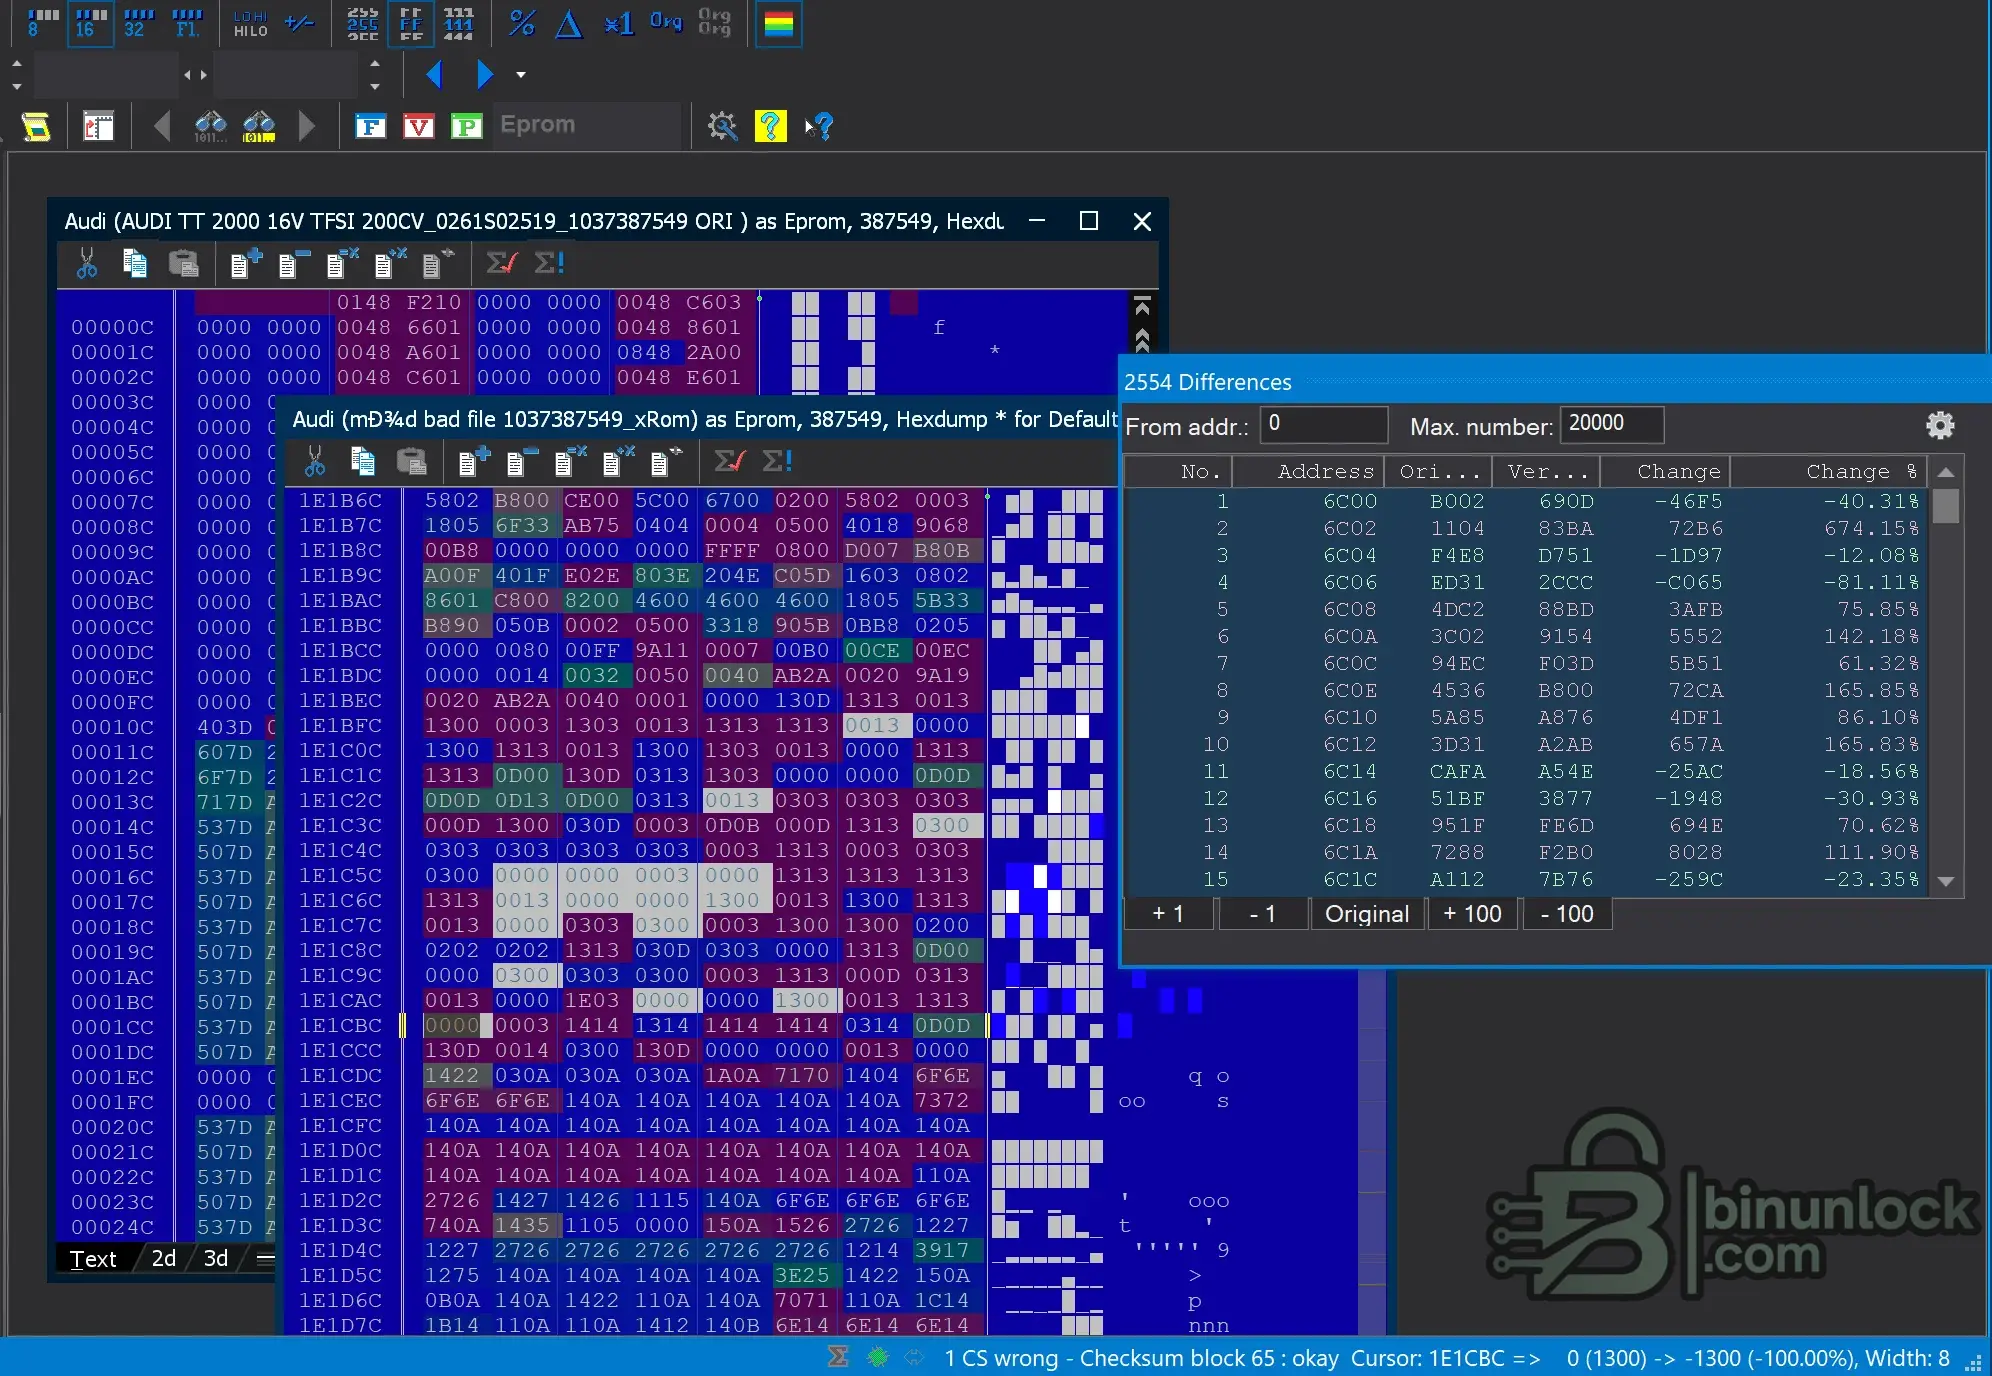This screenshot has width=1992, height=1376.
Task: Click the gray right triangle search-forward button
Action: (x=307, y=126)
